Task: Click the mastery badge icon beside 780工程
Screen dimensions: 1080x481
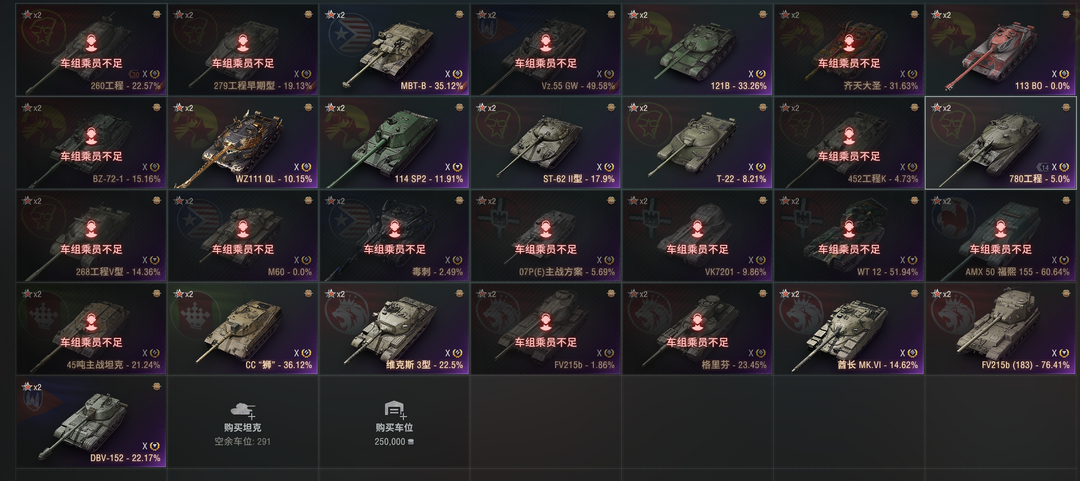Action: coord(1043,167)
